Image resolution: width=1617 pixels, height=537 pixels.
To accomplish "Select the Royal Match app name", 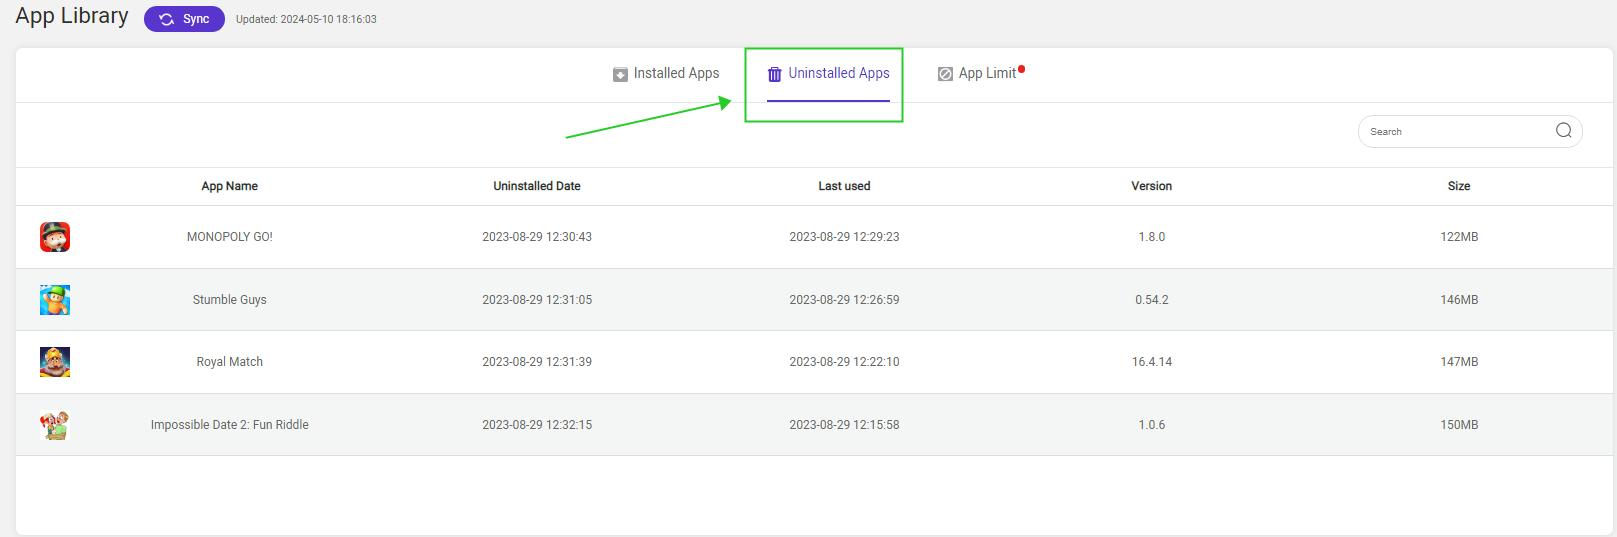I will click(230, 362).
